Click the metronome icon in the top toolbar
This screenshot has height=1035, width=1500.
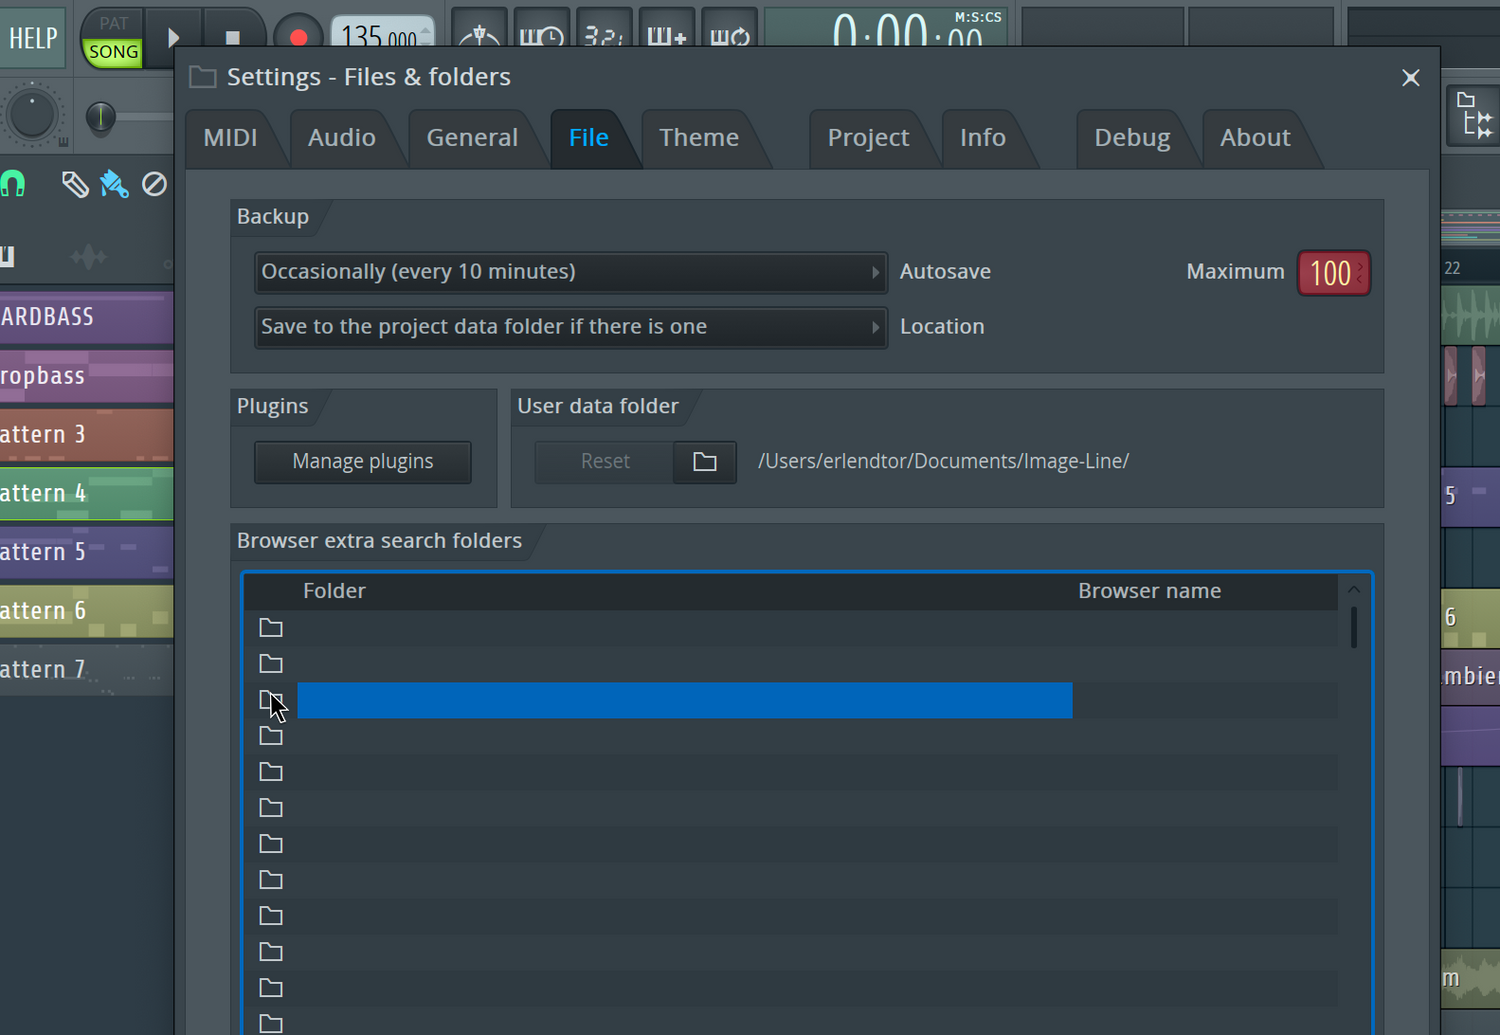pyautogui.click(x=479, y=34)
